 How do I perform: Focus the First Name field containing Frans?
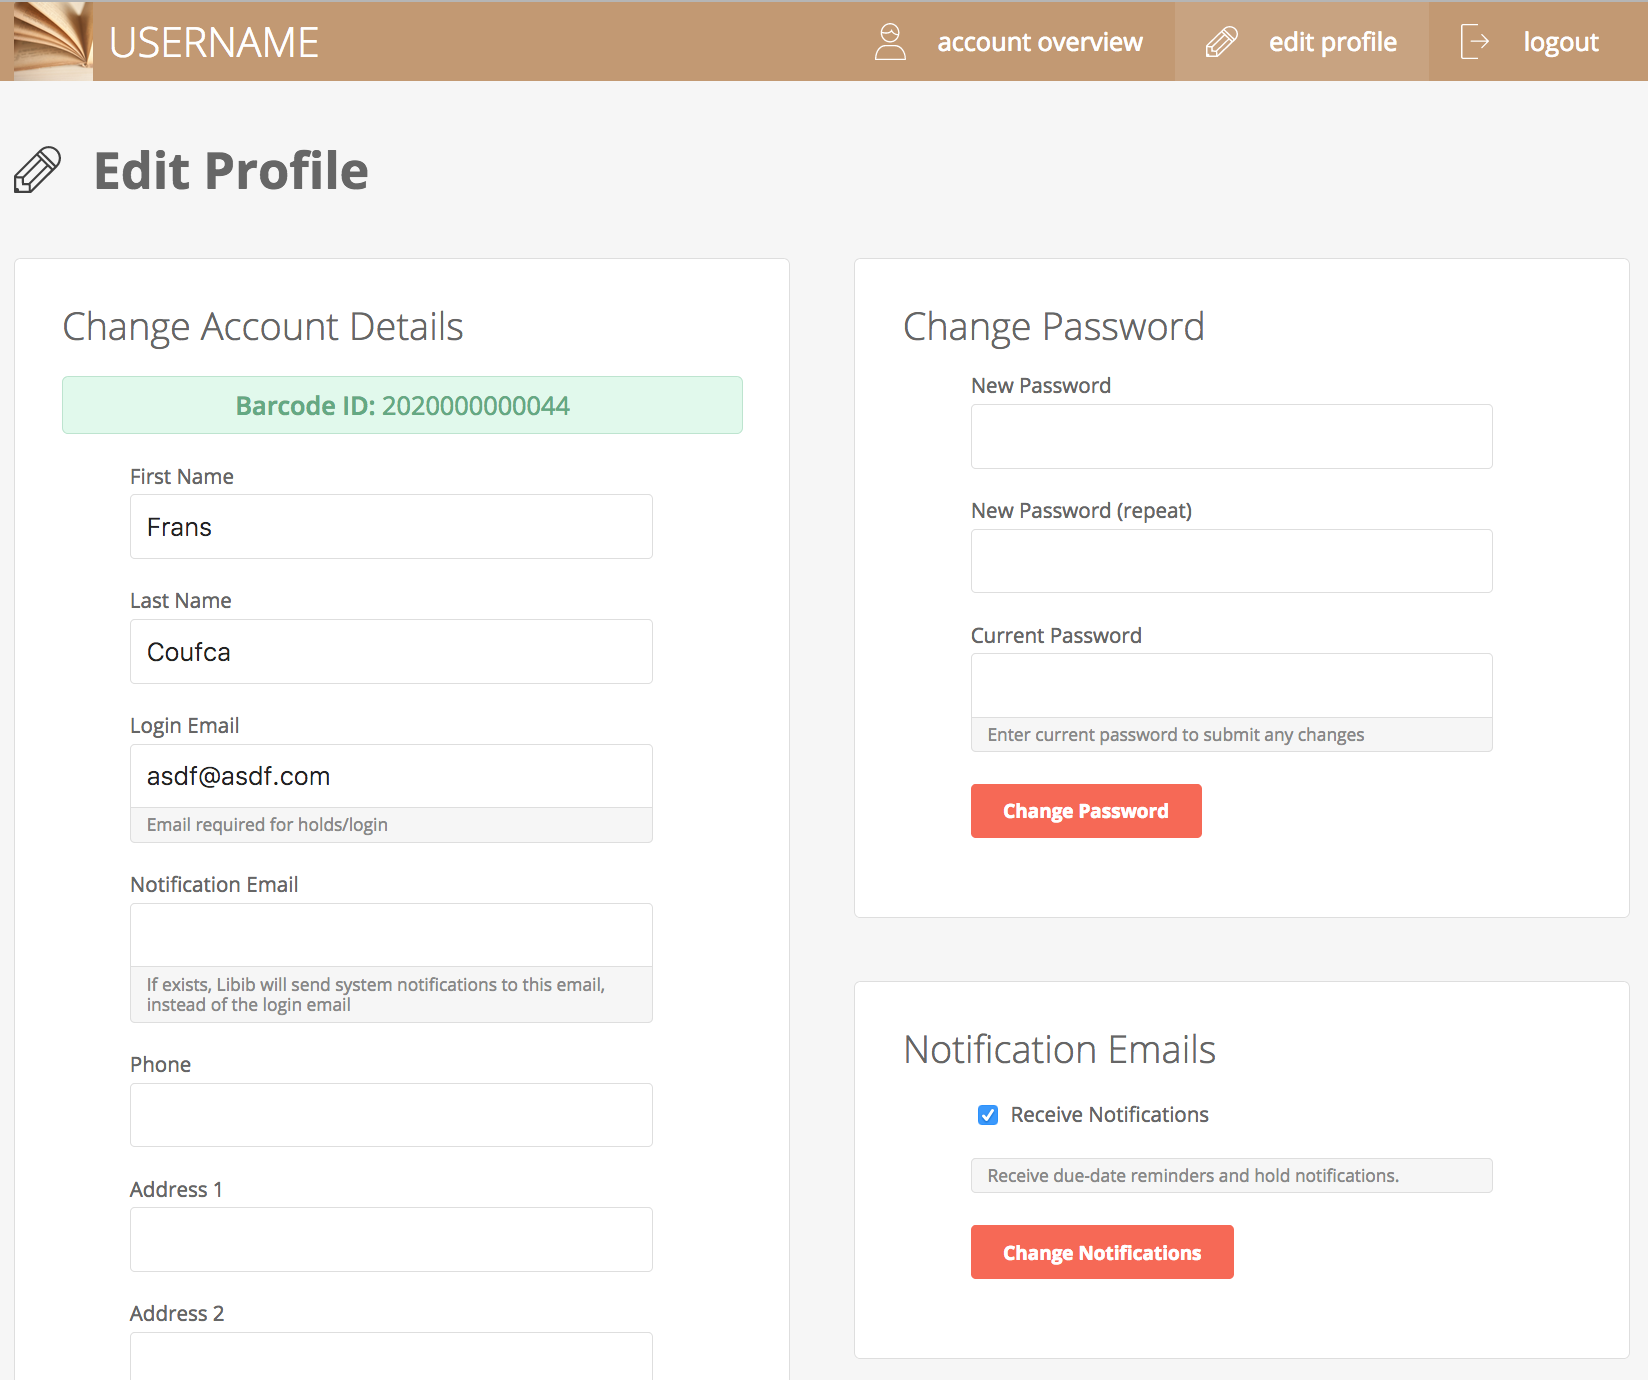pos(391,527)
